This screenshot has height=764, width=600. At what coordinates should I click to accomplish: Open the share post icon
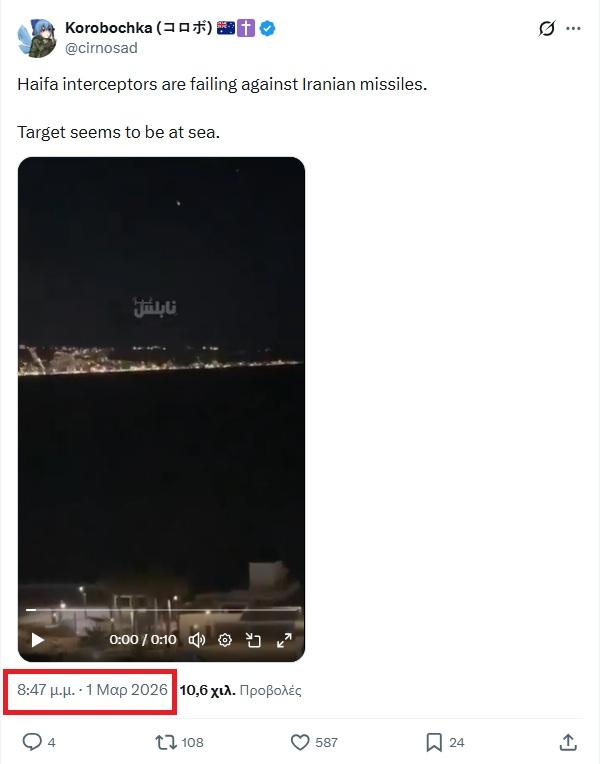568,742
